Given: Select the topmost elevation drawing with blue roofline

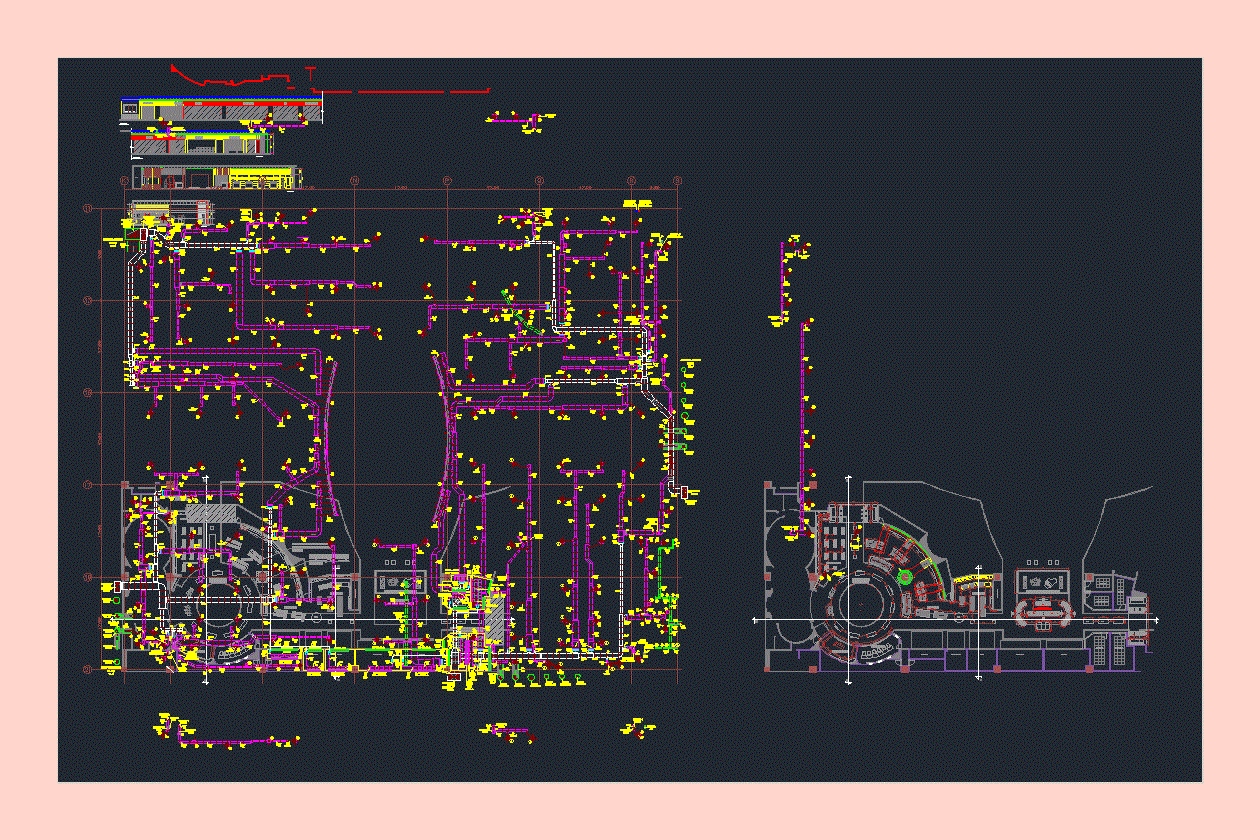Looking at the screenshot, I should click(x=222, y=110).
